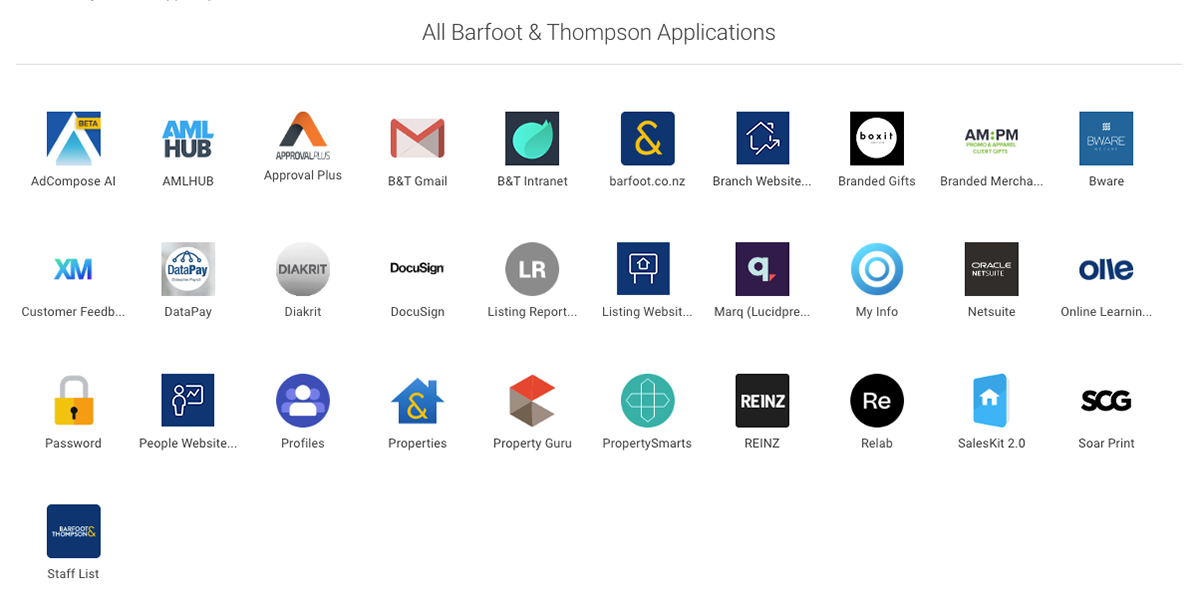
Task: Open the AM:PM Branded Merchandise app
Action: (x=991, y=138)
